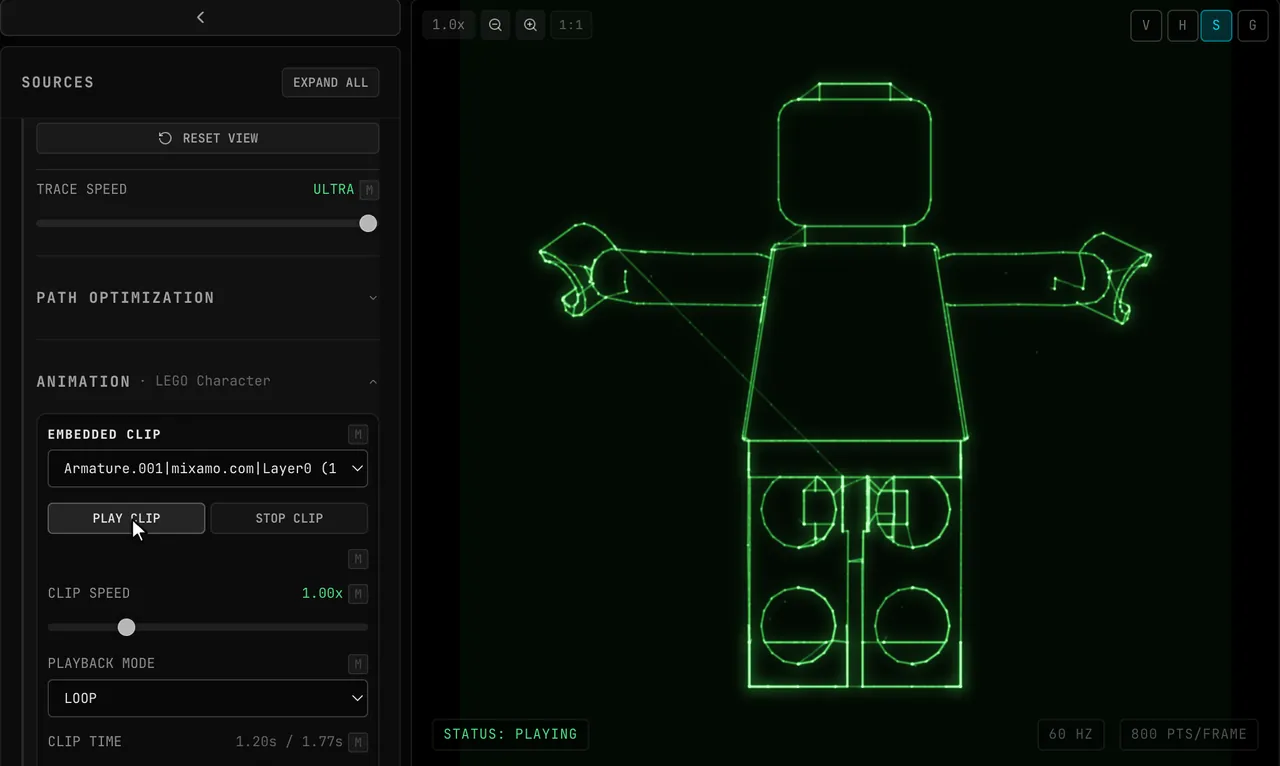Click the 800 PTS/FRAME indicator
The height and width of the screenshot is (766, 1280).
coord(1189,734)
